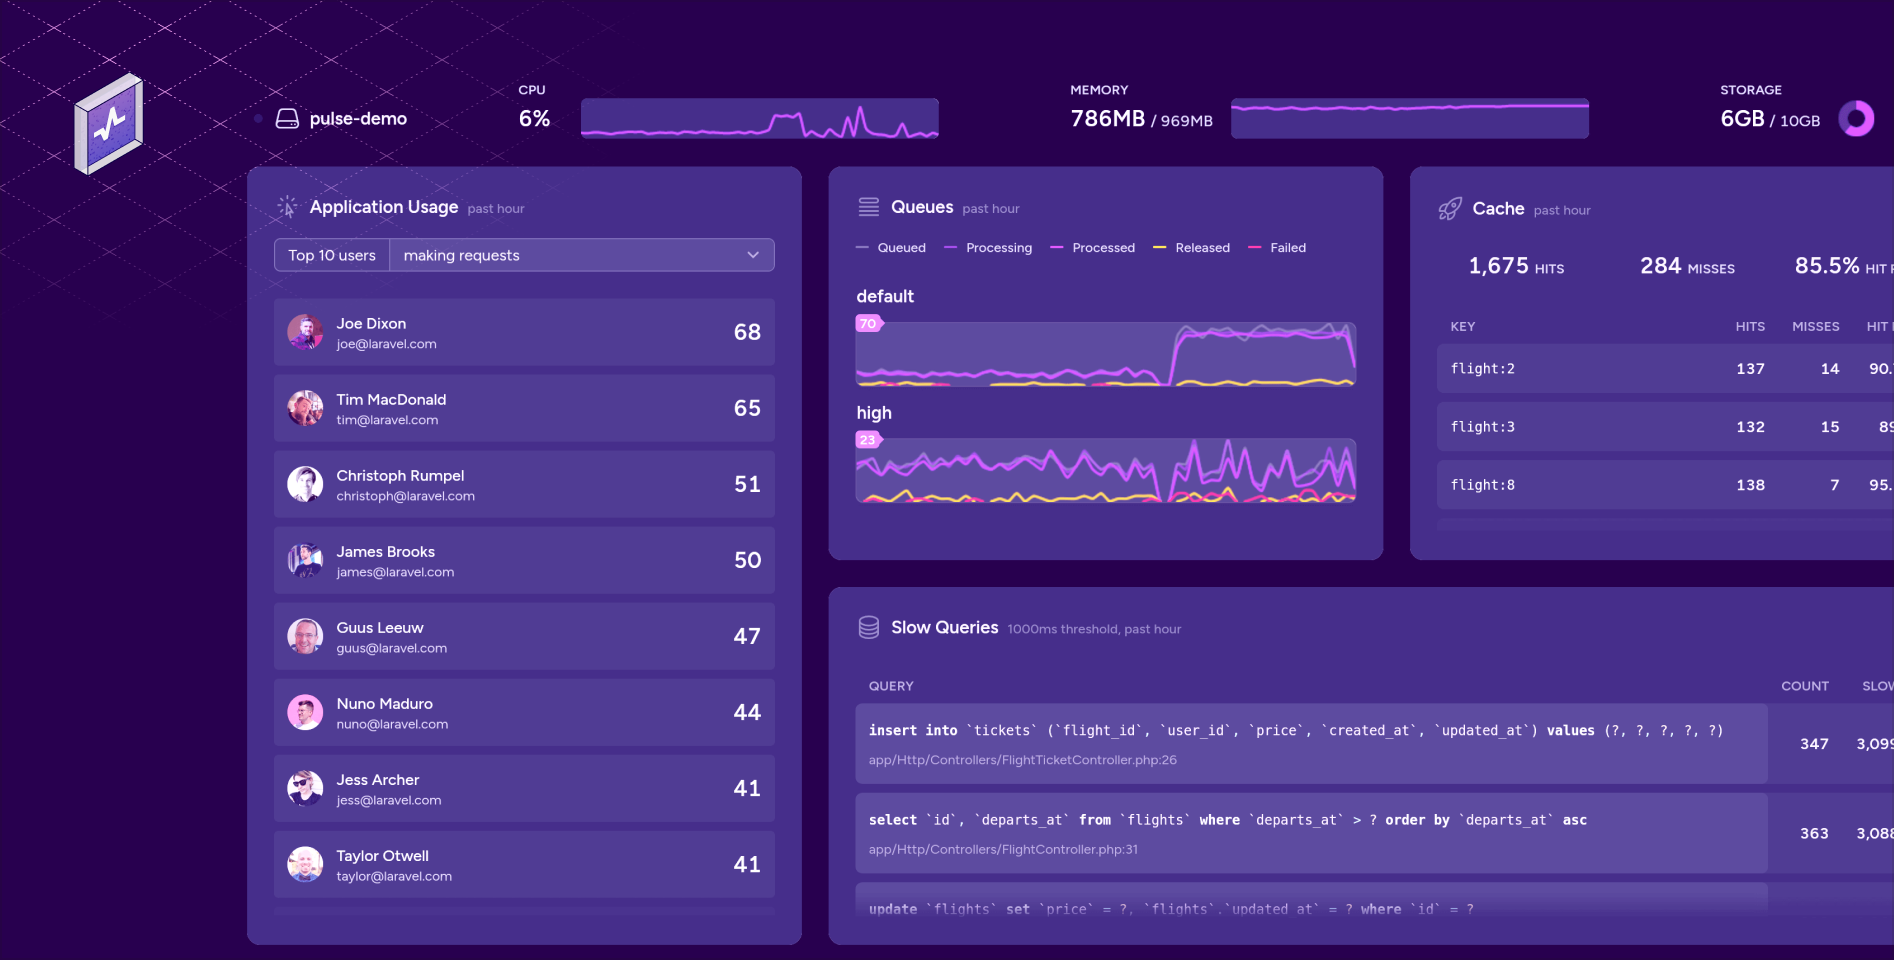Click the Application Usage cursor icon
Image resolution: width=1894 pixels, height=960 pixels.
click(x=287, y=207)
